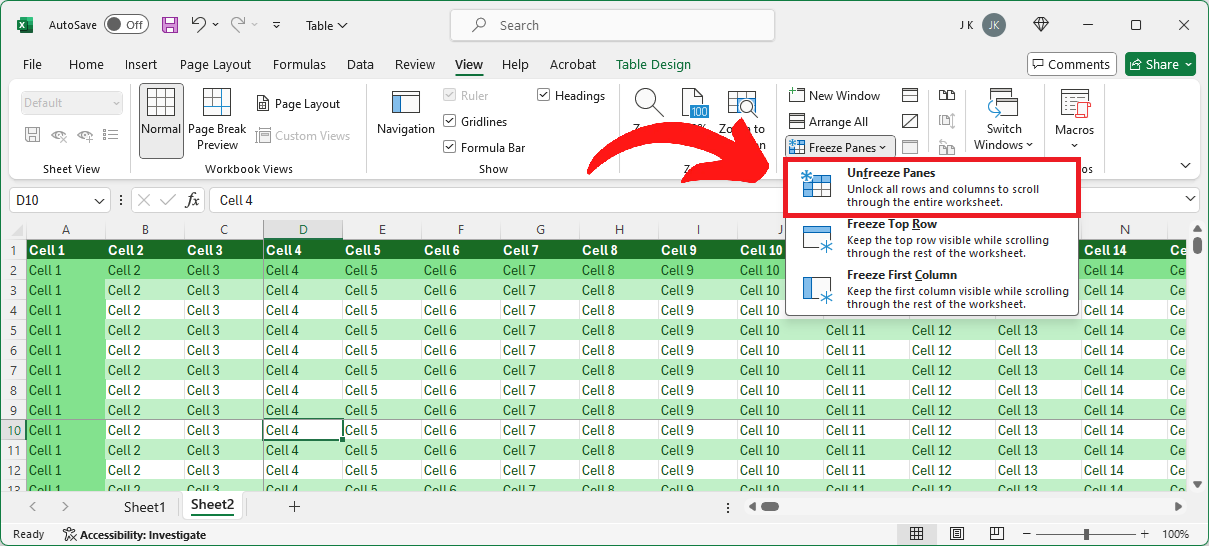This screenshot has width=1209, height=546.
Task: Click the Keep sheet view icon
Action: tap(33, 136)
